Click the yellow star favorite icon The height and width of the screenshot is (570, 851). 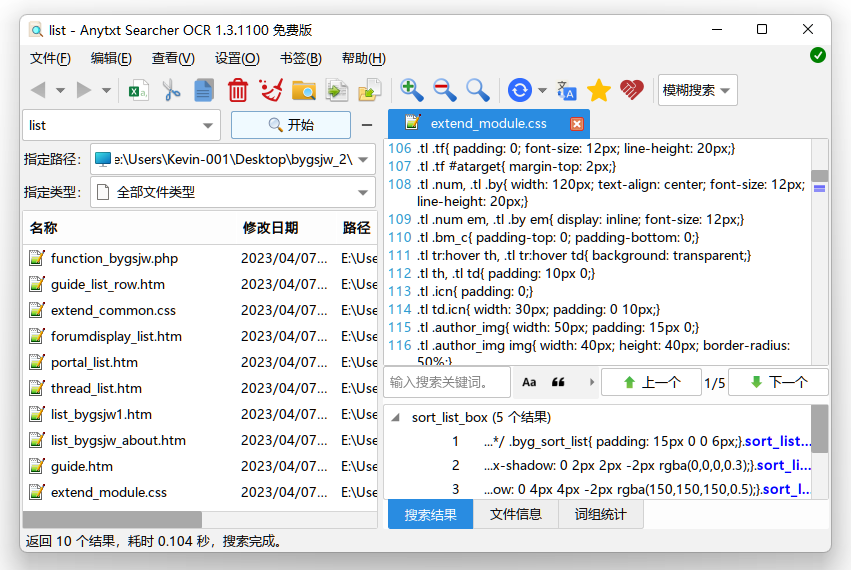[598, 90]
